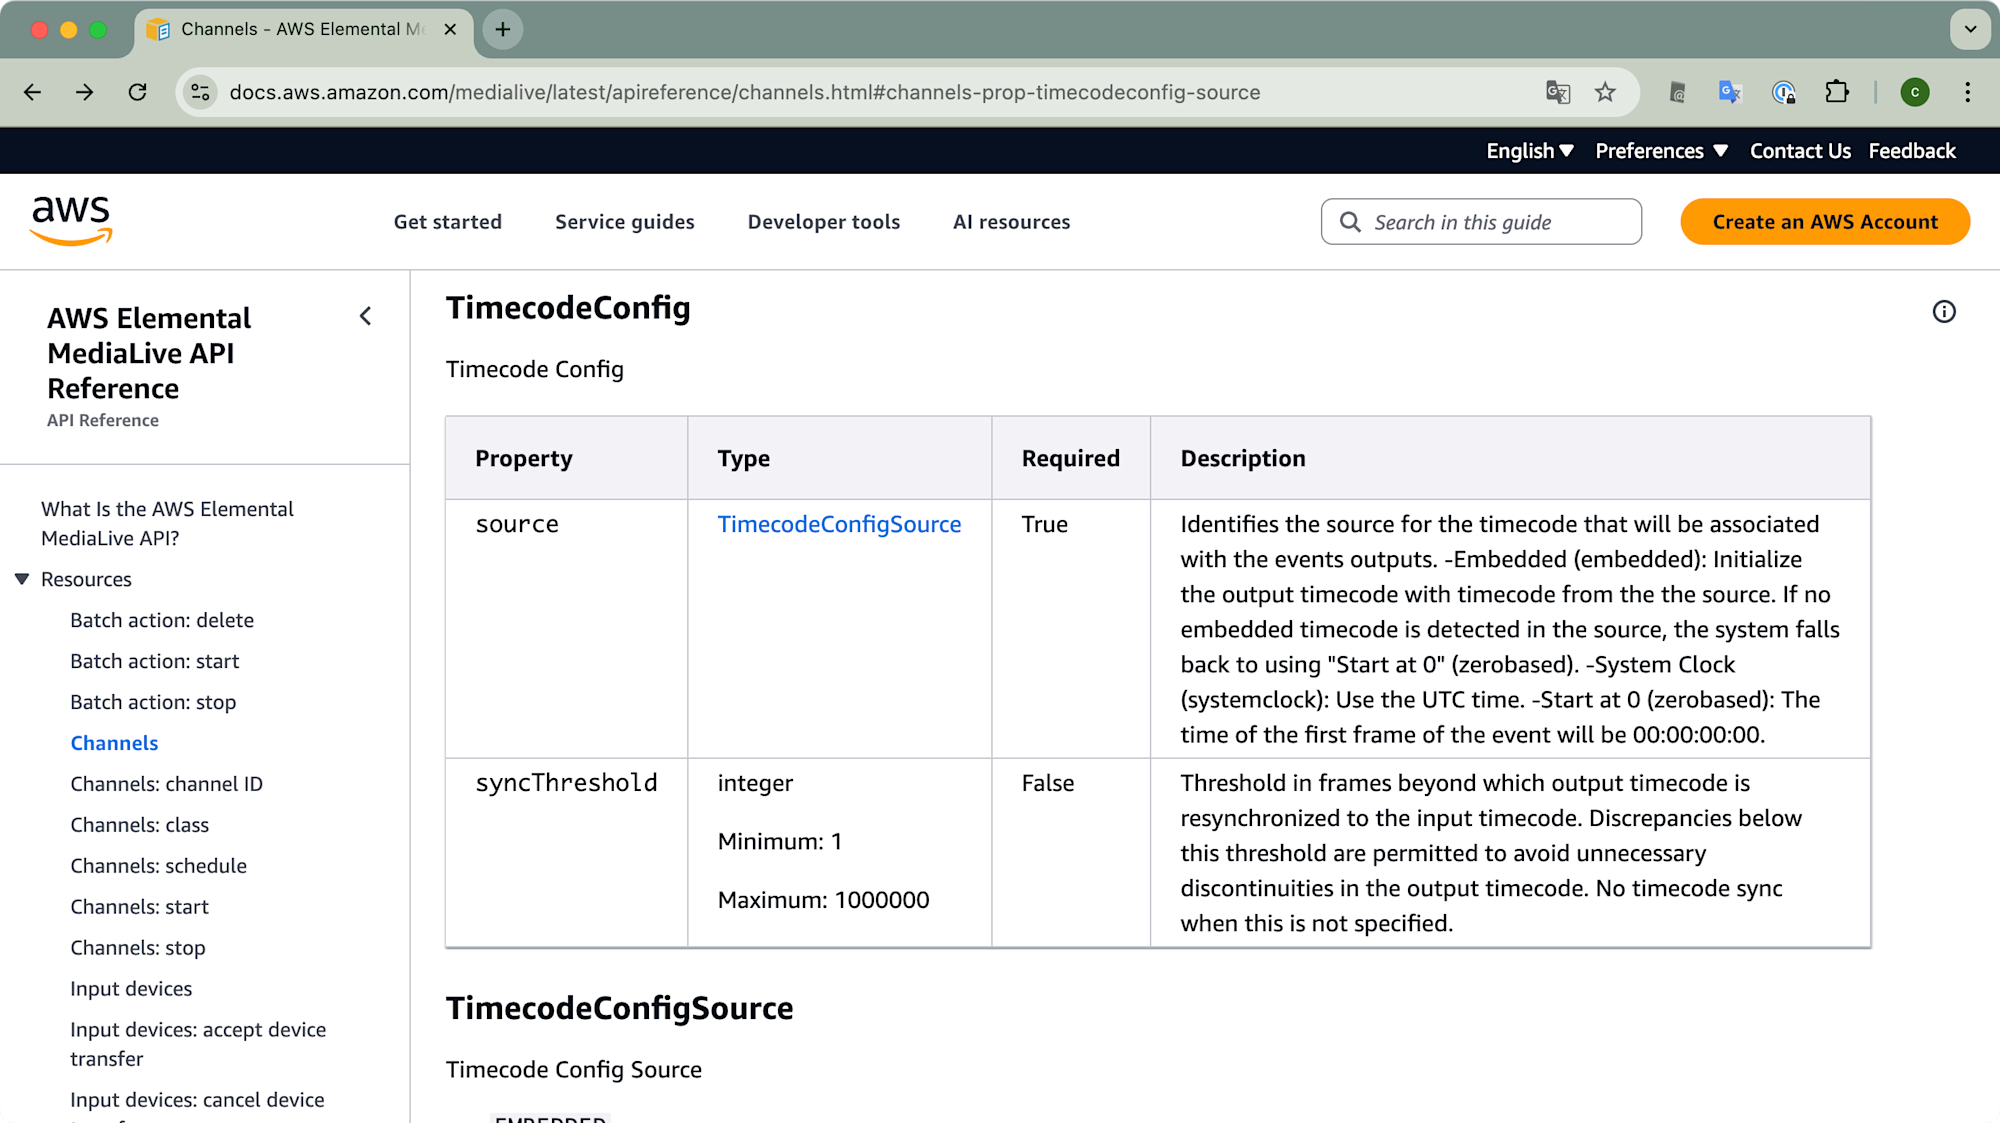The image size is (2000, 1123).
Task: Click the TimecodeConfigSource heading
Action: point(620,1008)
